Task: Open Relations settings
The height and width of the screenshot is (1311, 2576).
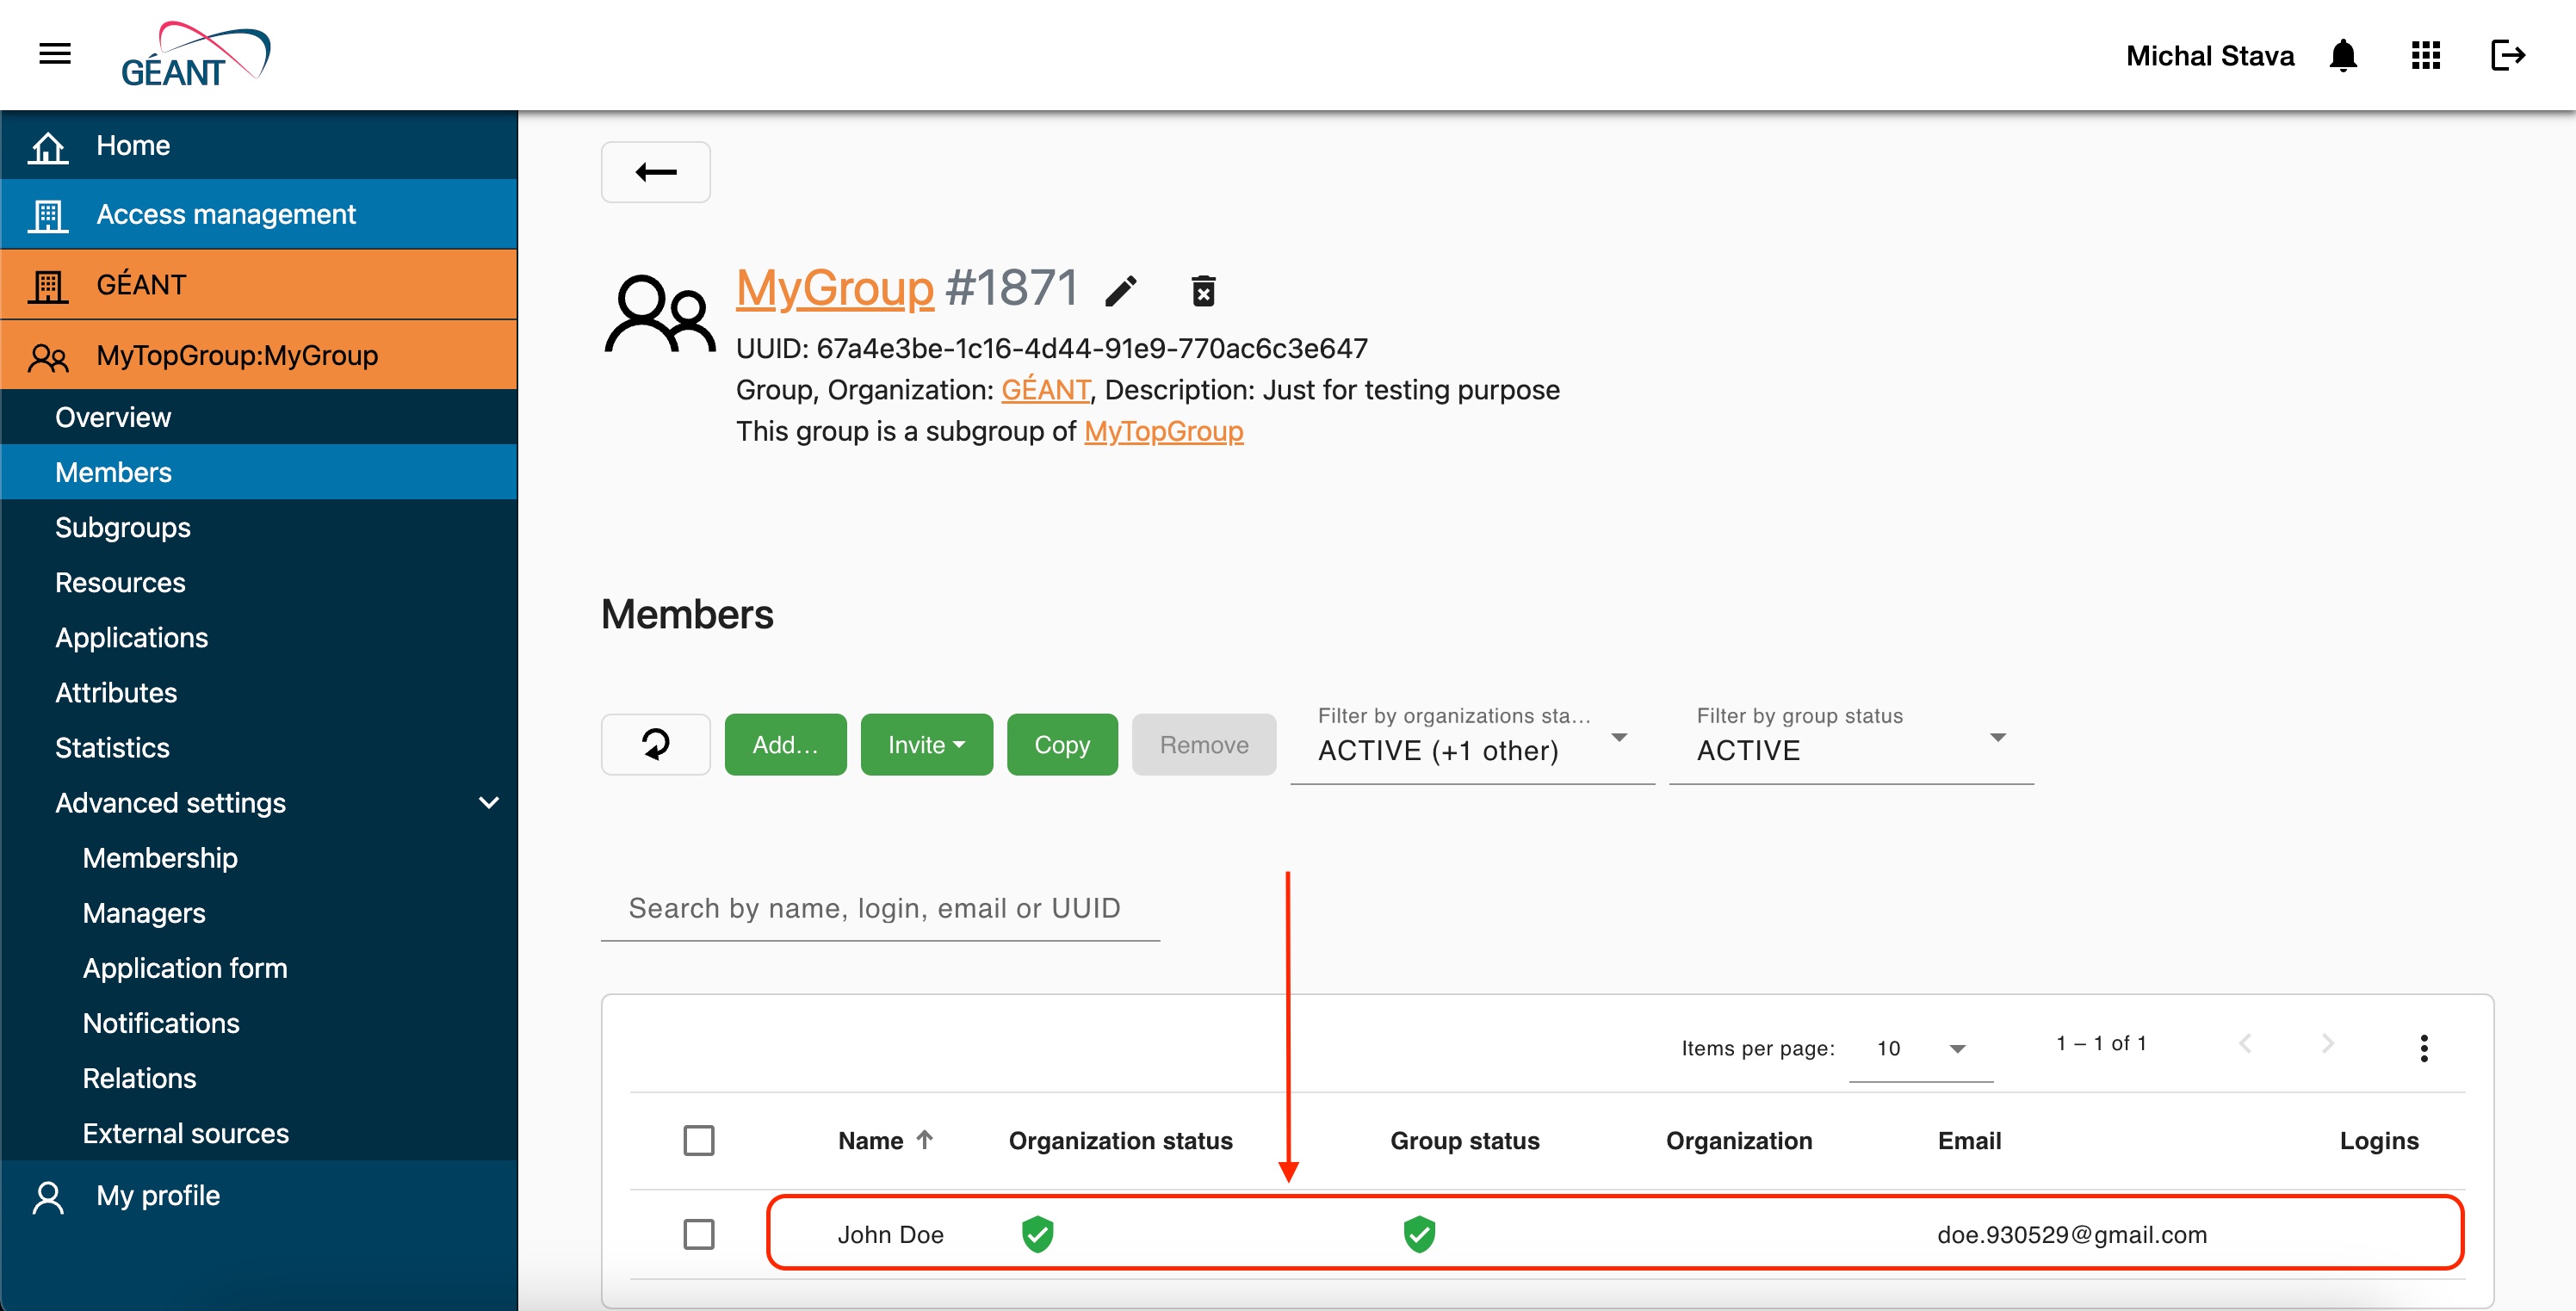Action: [x=259, y=1078]
